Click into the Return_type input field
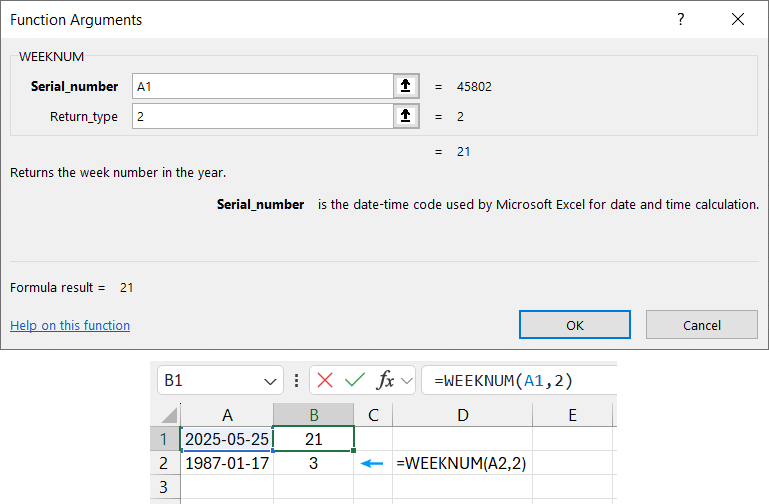 (x=260, y=117)
